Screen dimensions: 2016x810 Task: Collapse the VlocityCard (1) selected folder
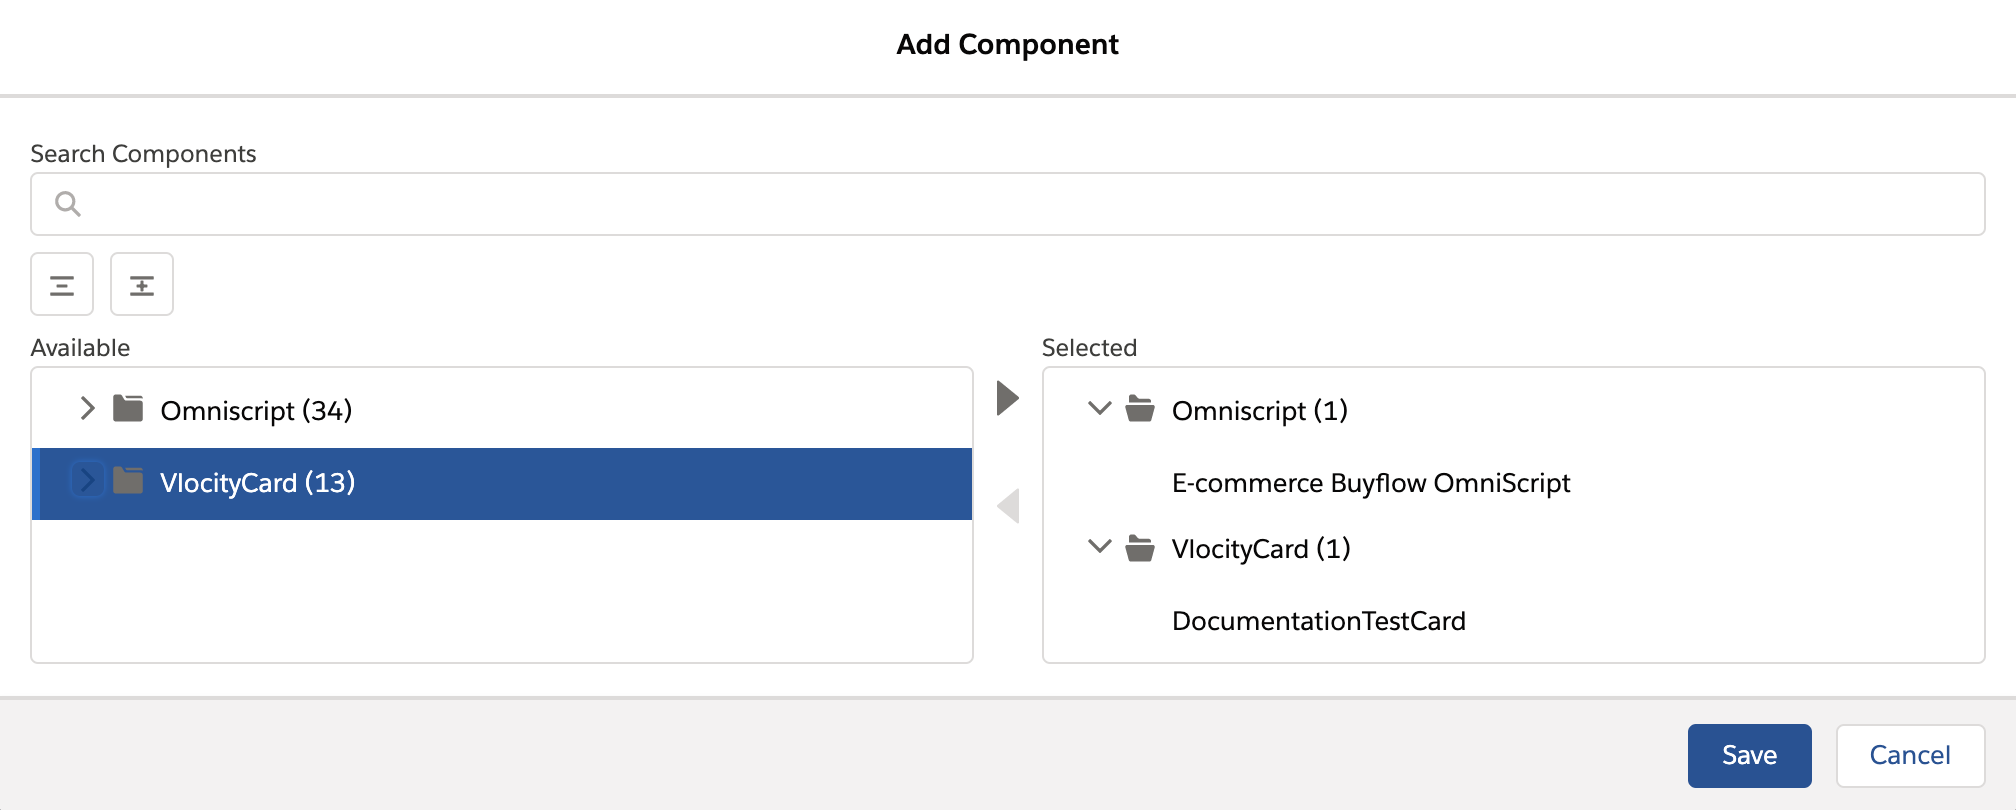click(x=1099, y=546)
